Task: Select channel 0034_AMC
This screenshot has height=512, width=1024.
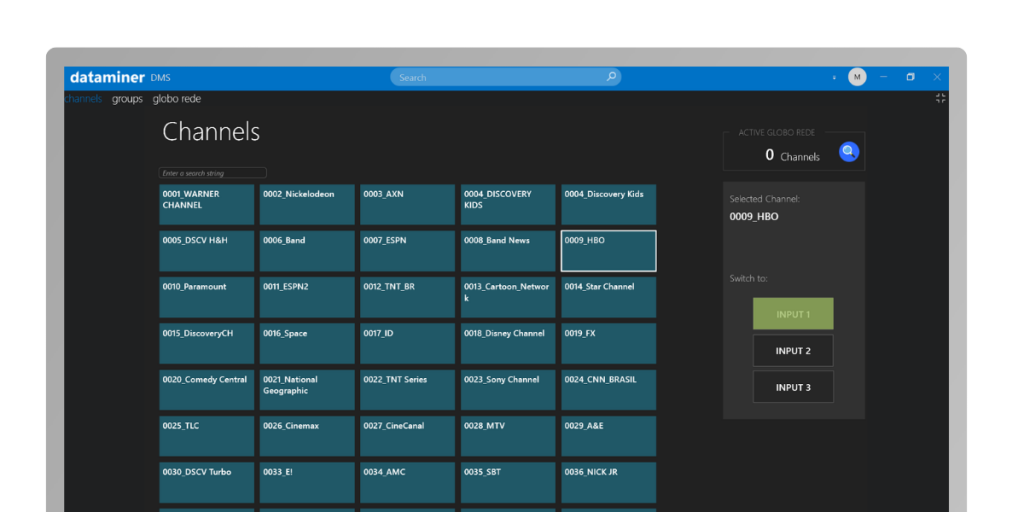Action: click(408, 483)
